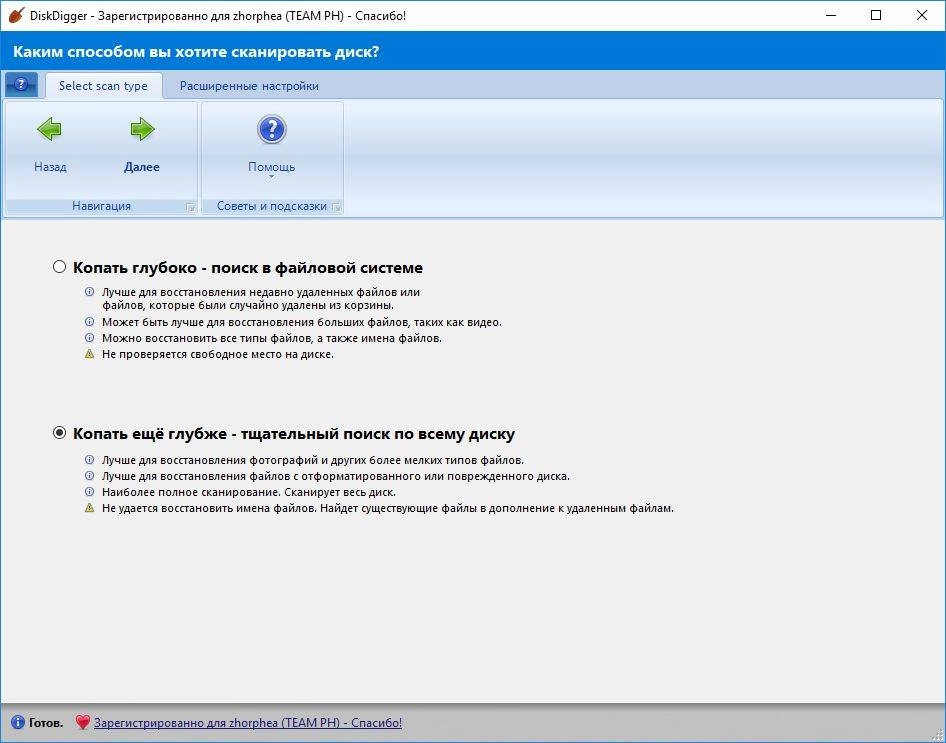946x743 pixels.
Task: Open the registered-for zhorphea link
Action: tap(248, 722)
